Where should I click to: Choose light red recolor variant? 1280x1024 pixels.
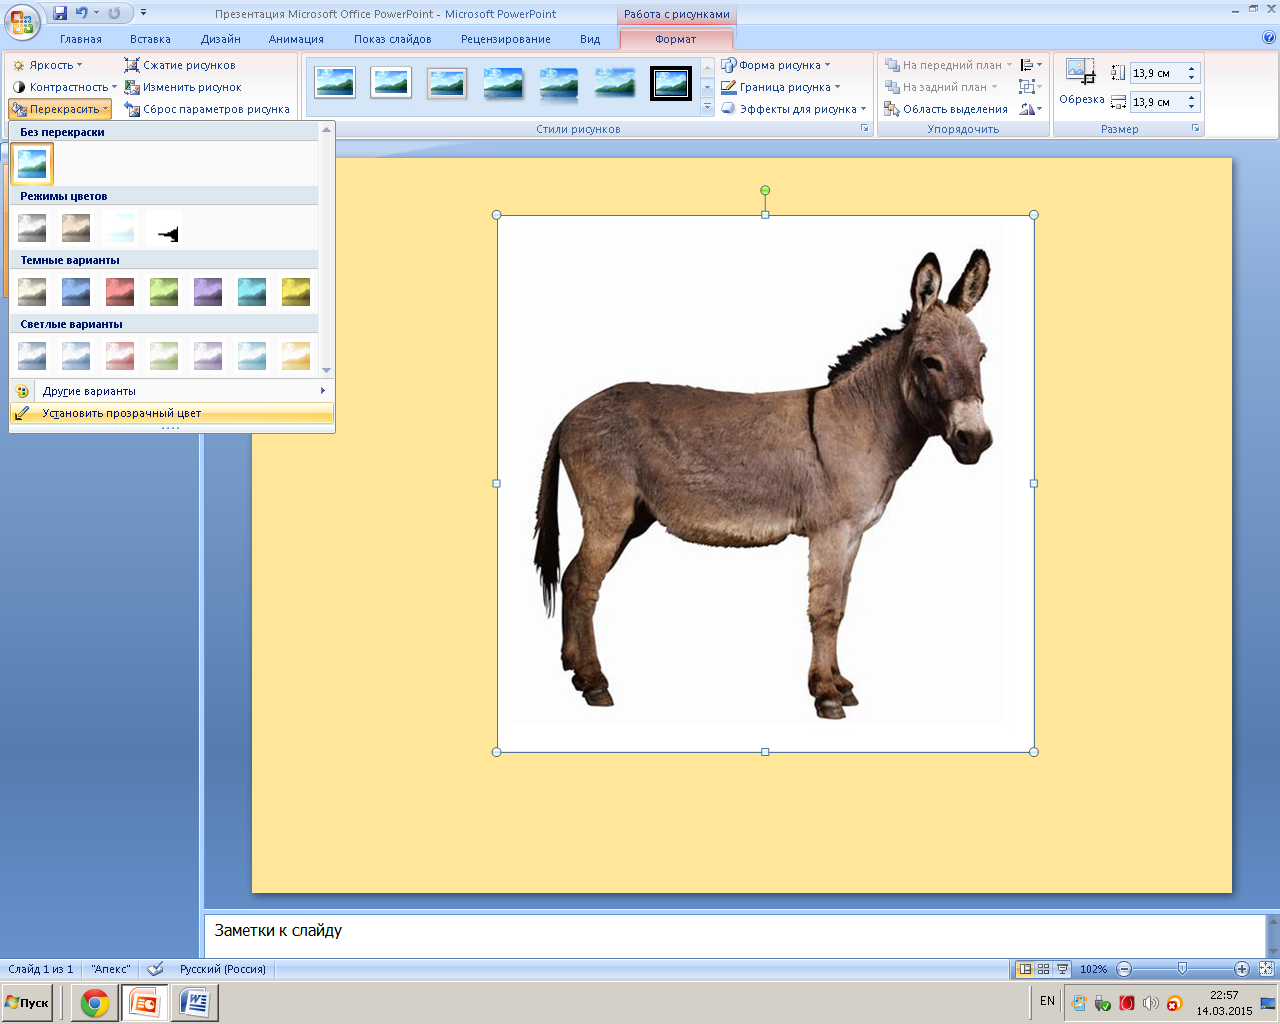[x=120, y=355]
